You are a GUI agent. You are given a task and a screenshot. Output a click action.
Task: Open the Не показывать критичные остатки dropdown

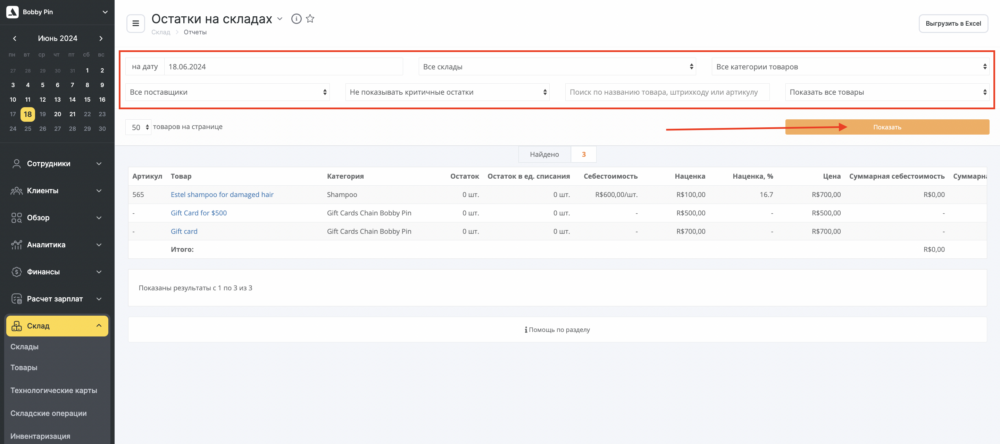click(447, 92)
